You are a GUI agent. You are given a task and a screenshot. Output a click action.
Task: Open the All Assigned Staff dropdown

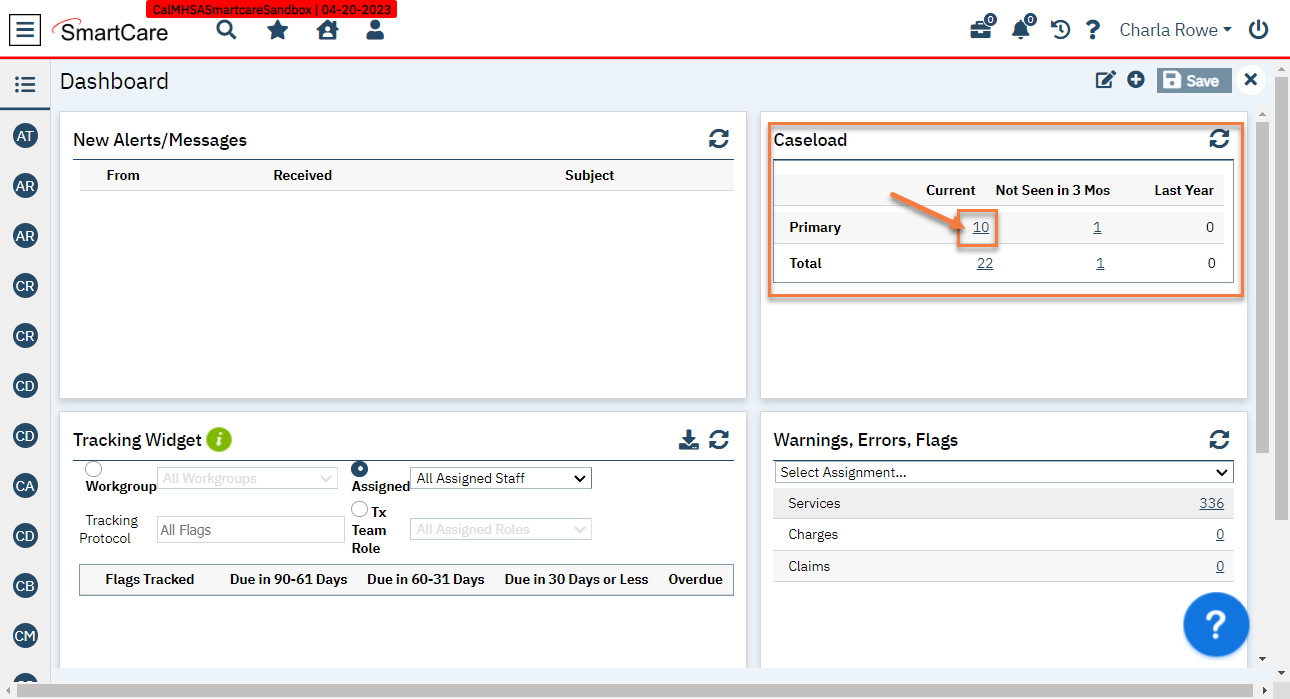click(x=500, y=478)
